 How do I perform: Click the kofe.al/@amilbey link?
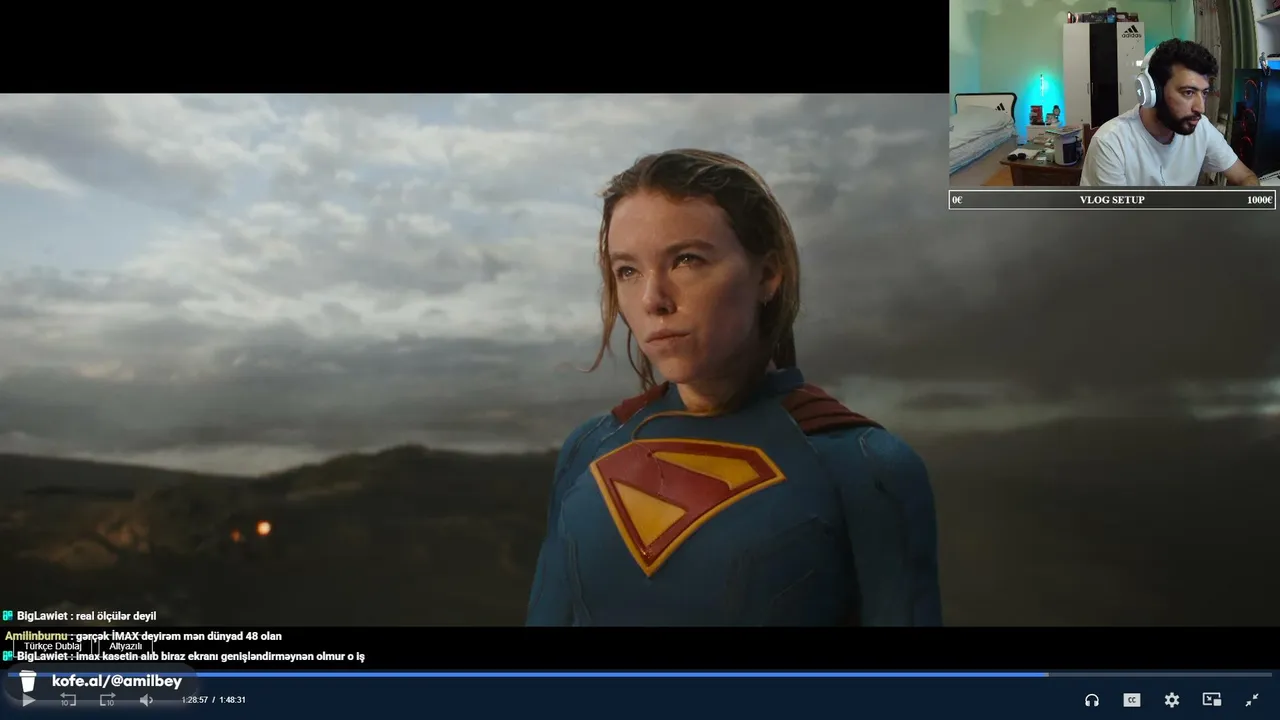coord(117,681)
